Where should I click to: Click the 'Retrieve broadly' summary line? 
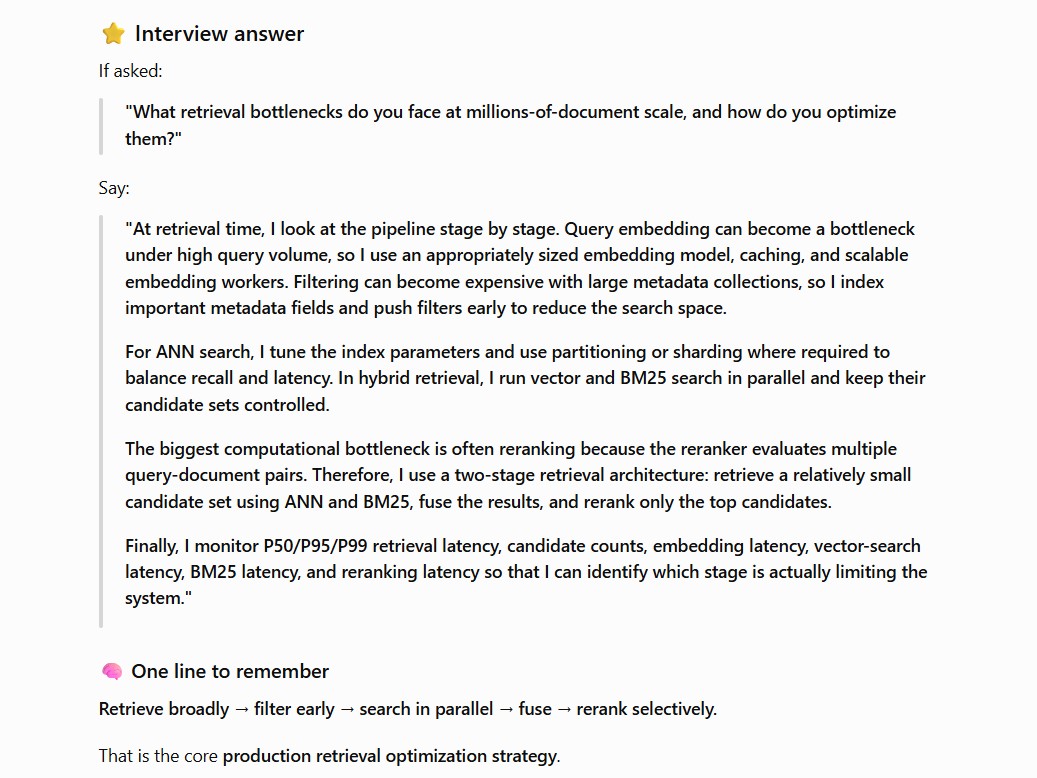pyautogui.click(x=407, y=709)
